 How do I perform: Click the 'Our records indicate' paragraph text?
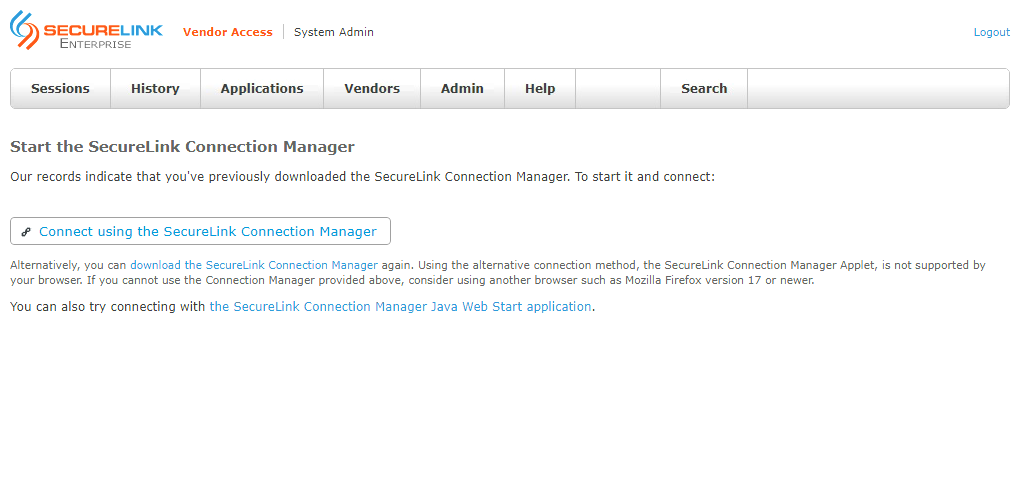coord(362,177)
